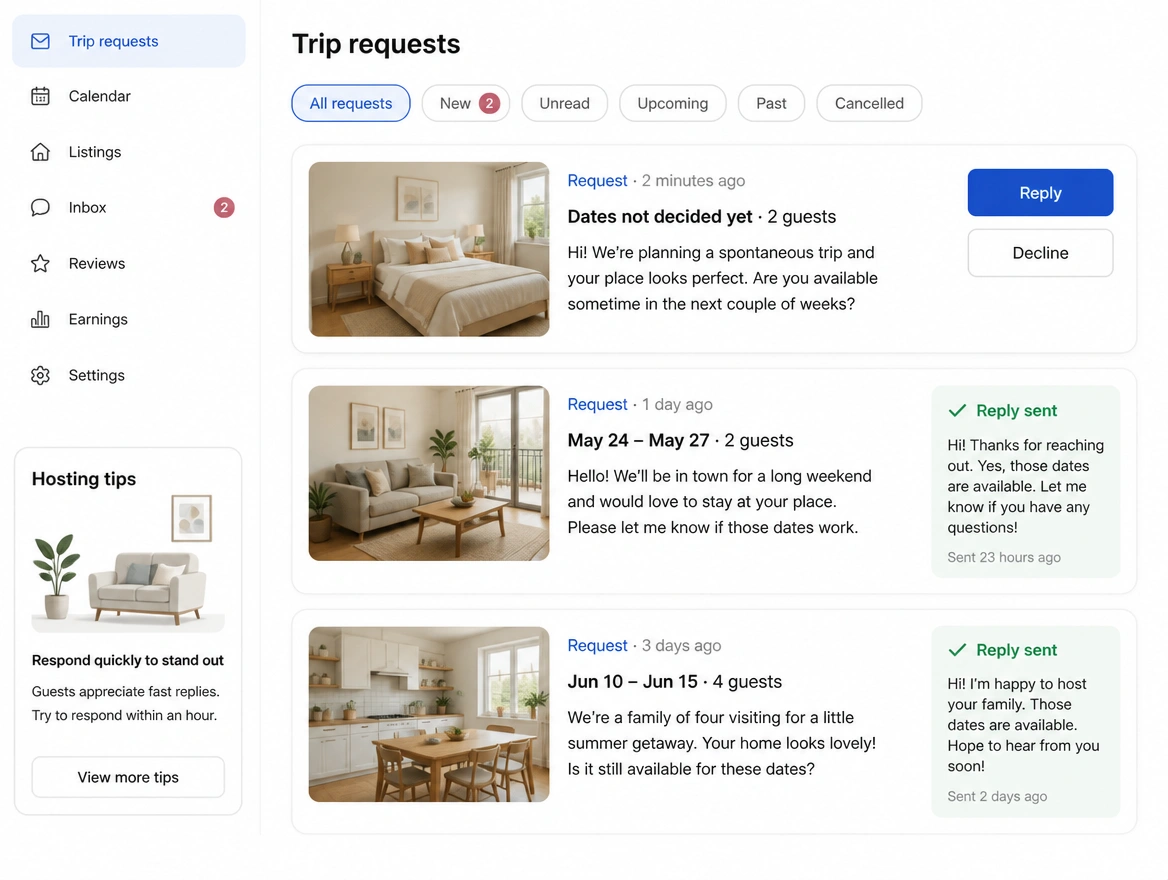Click the Request link for May 24 stay

click(x=597, y=404)
